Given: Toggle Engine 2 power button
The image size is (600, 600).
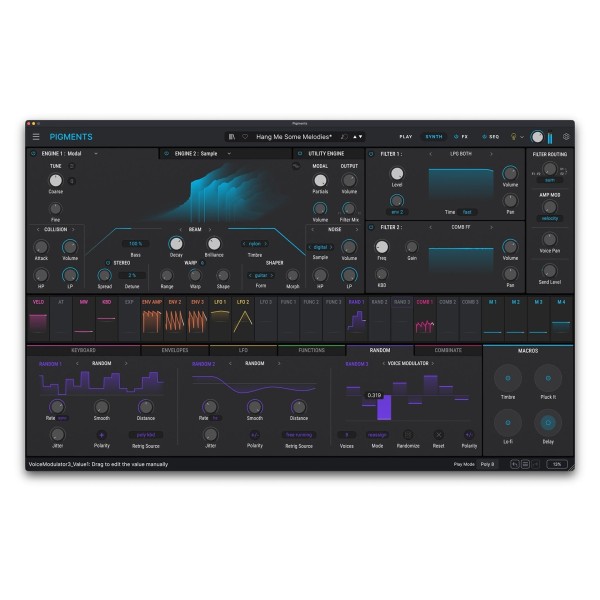Looking at the screenshot, I should pyautogui.click(x=166, y=153).
